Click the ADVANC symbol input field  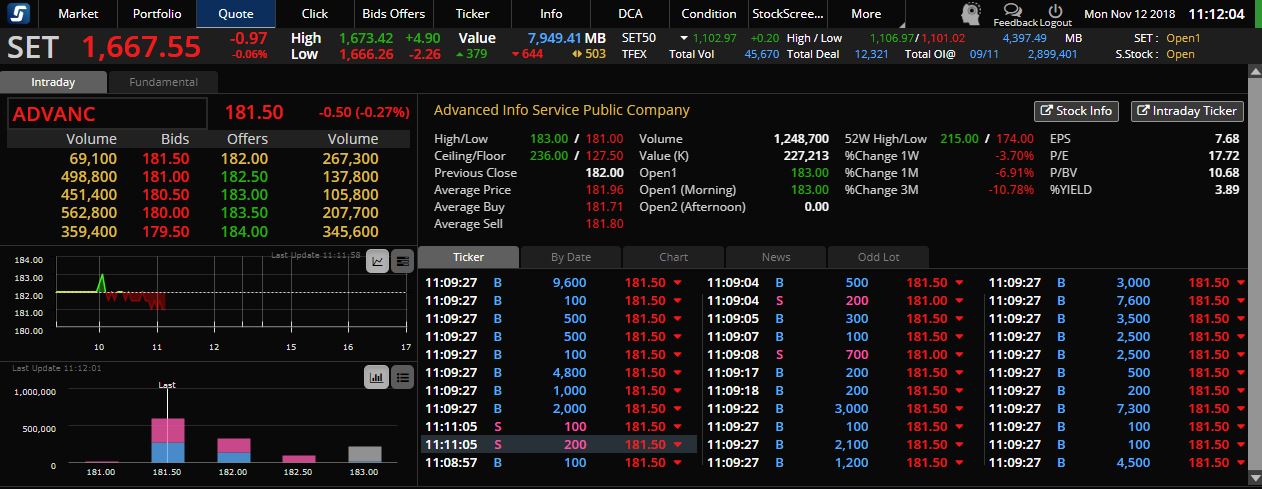coord(107,113)
